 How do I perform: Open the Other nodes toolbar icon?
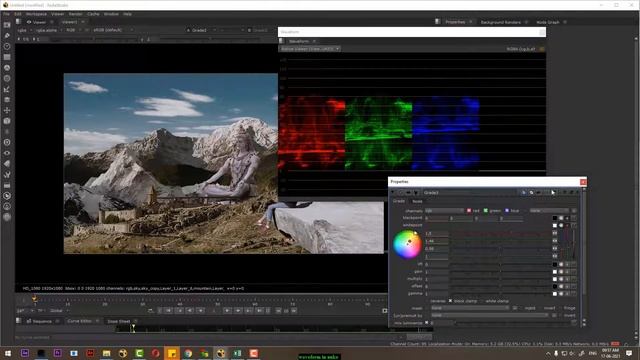click(7, 185)
